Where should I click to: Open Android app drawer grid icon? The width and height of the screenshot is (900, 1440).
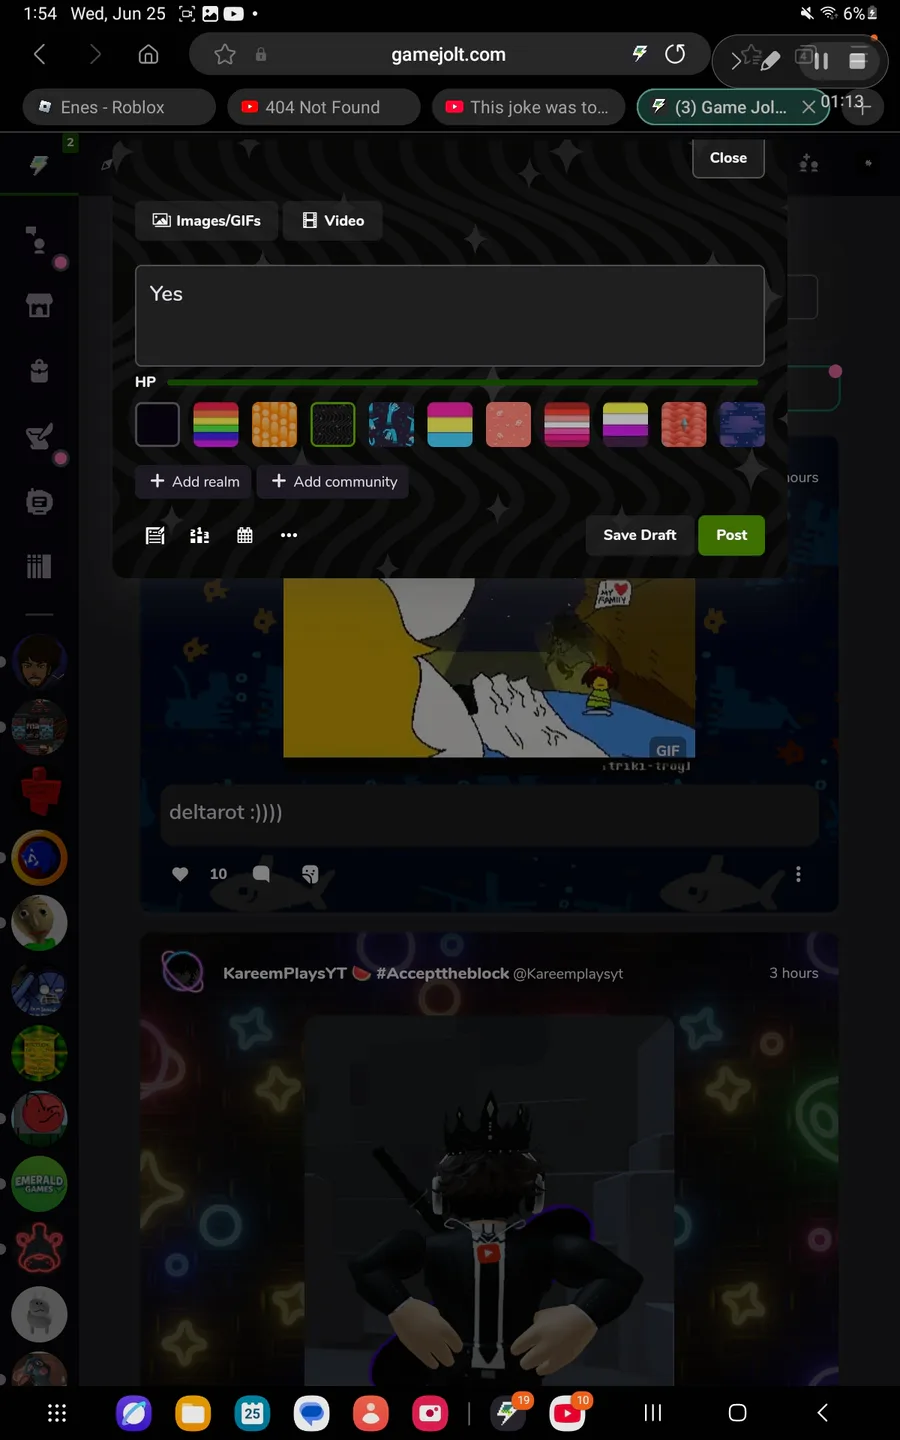[x=57, y=1413]
